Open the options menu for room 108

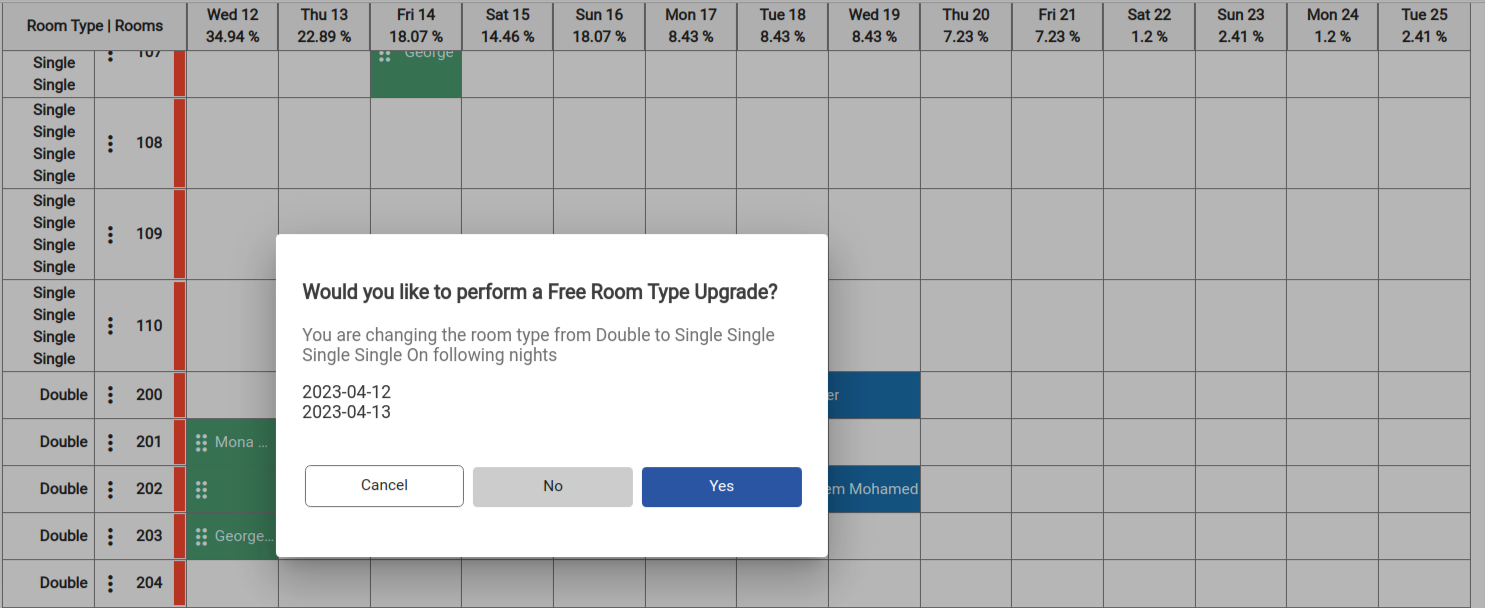109,143
